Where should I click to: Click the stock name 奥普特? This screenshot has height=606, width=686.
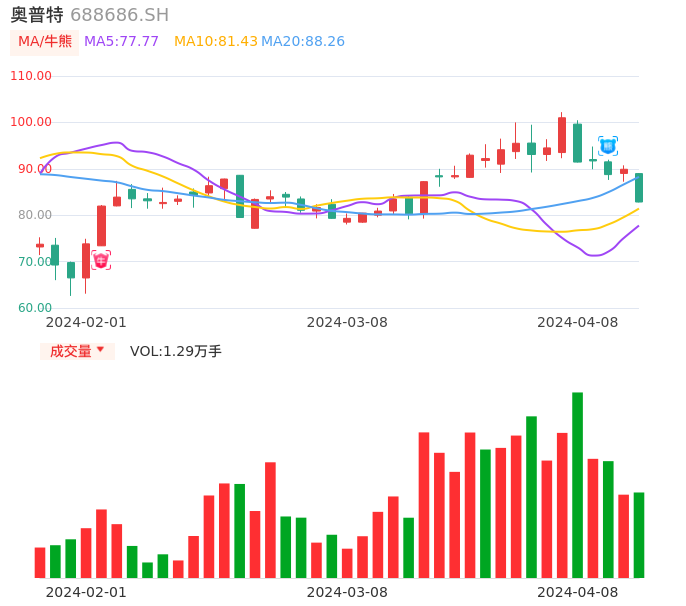tap(37, 15)
